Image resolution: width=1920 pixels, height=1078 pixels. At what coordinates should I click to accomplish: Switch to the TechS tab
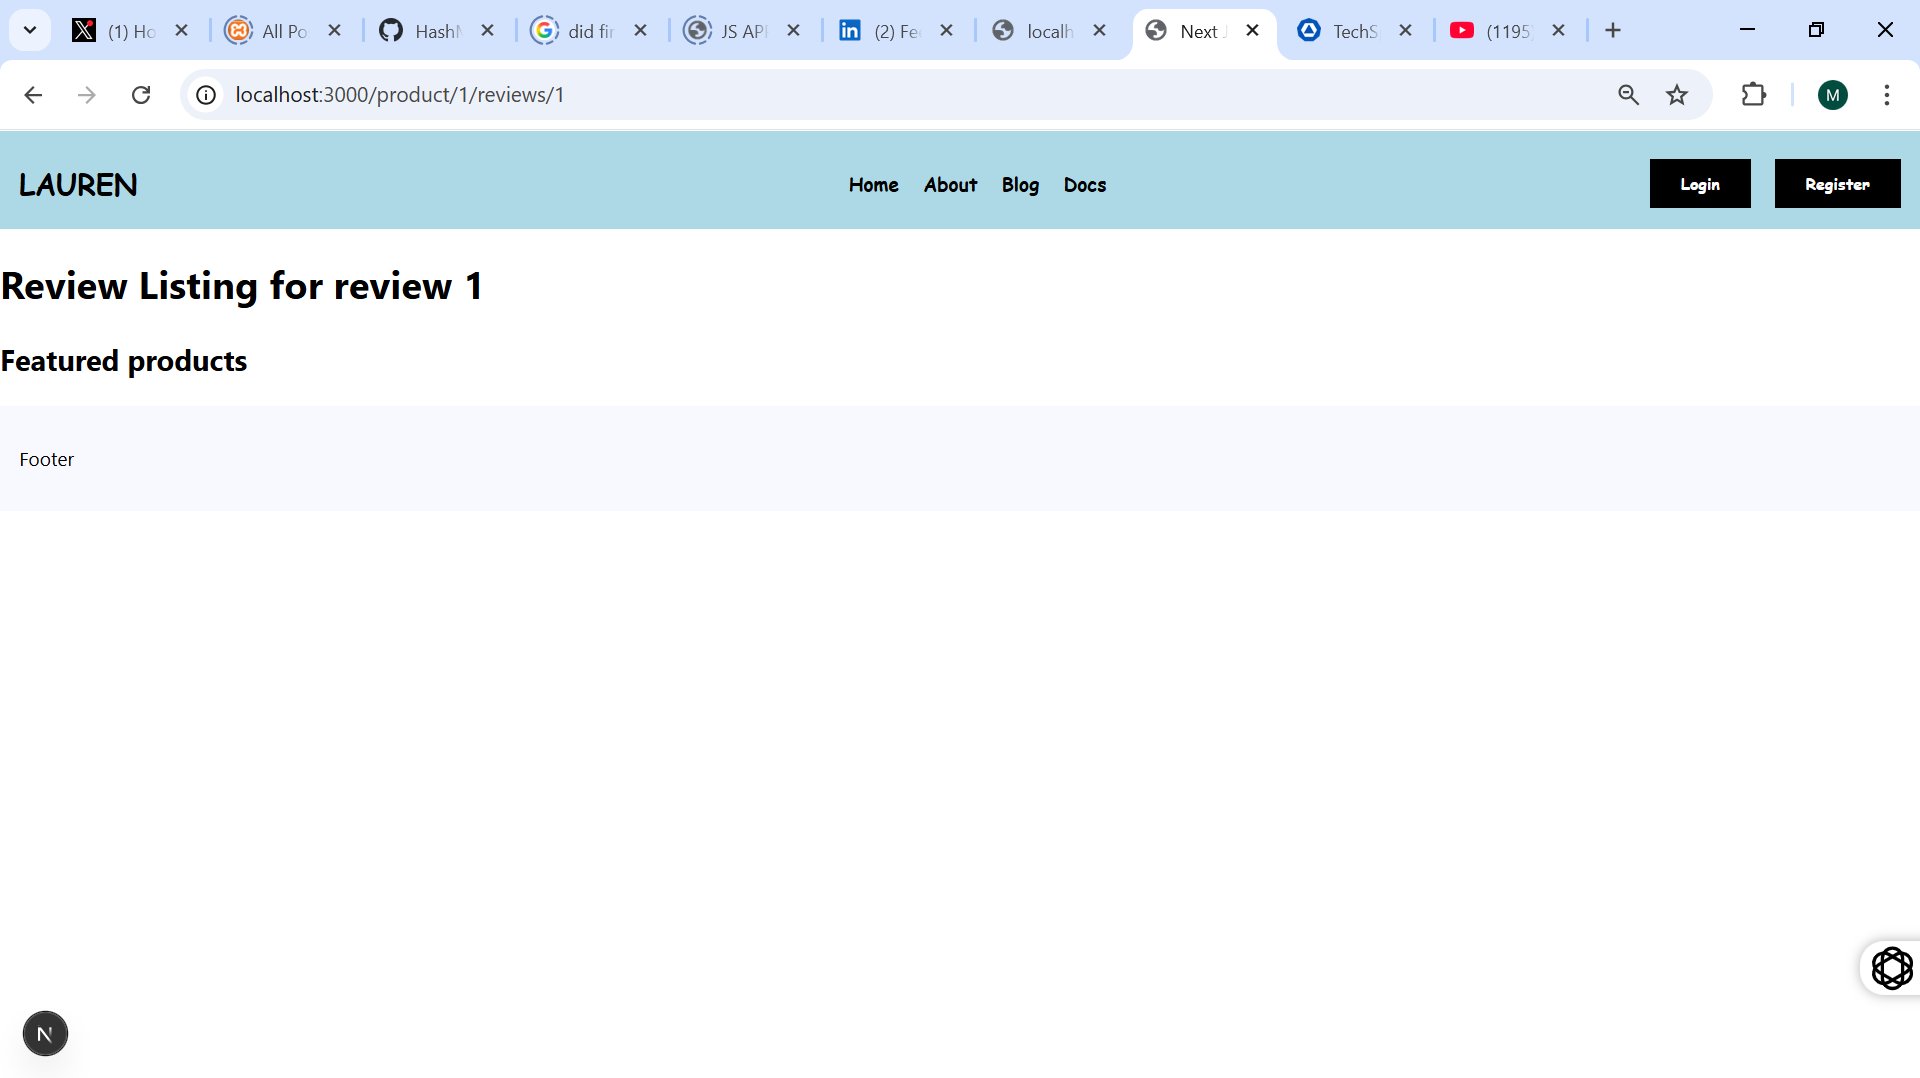(1354, 31)
